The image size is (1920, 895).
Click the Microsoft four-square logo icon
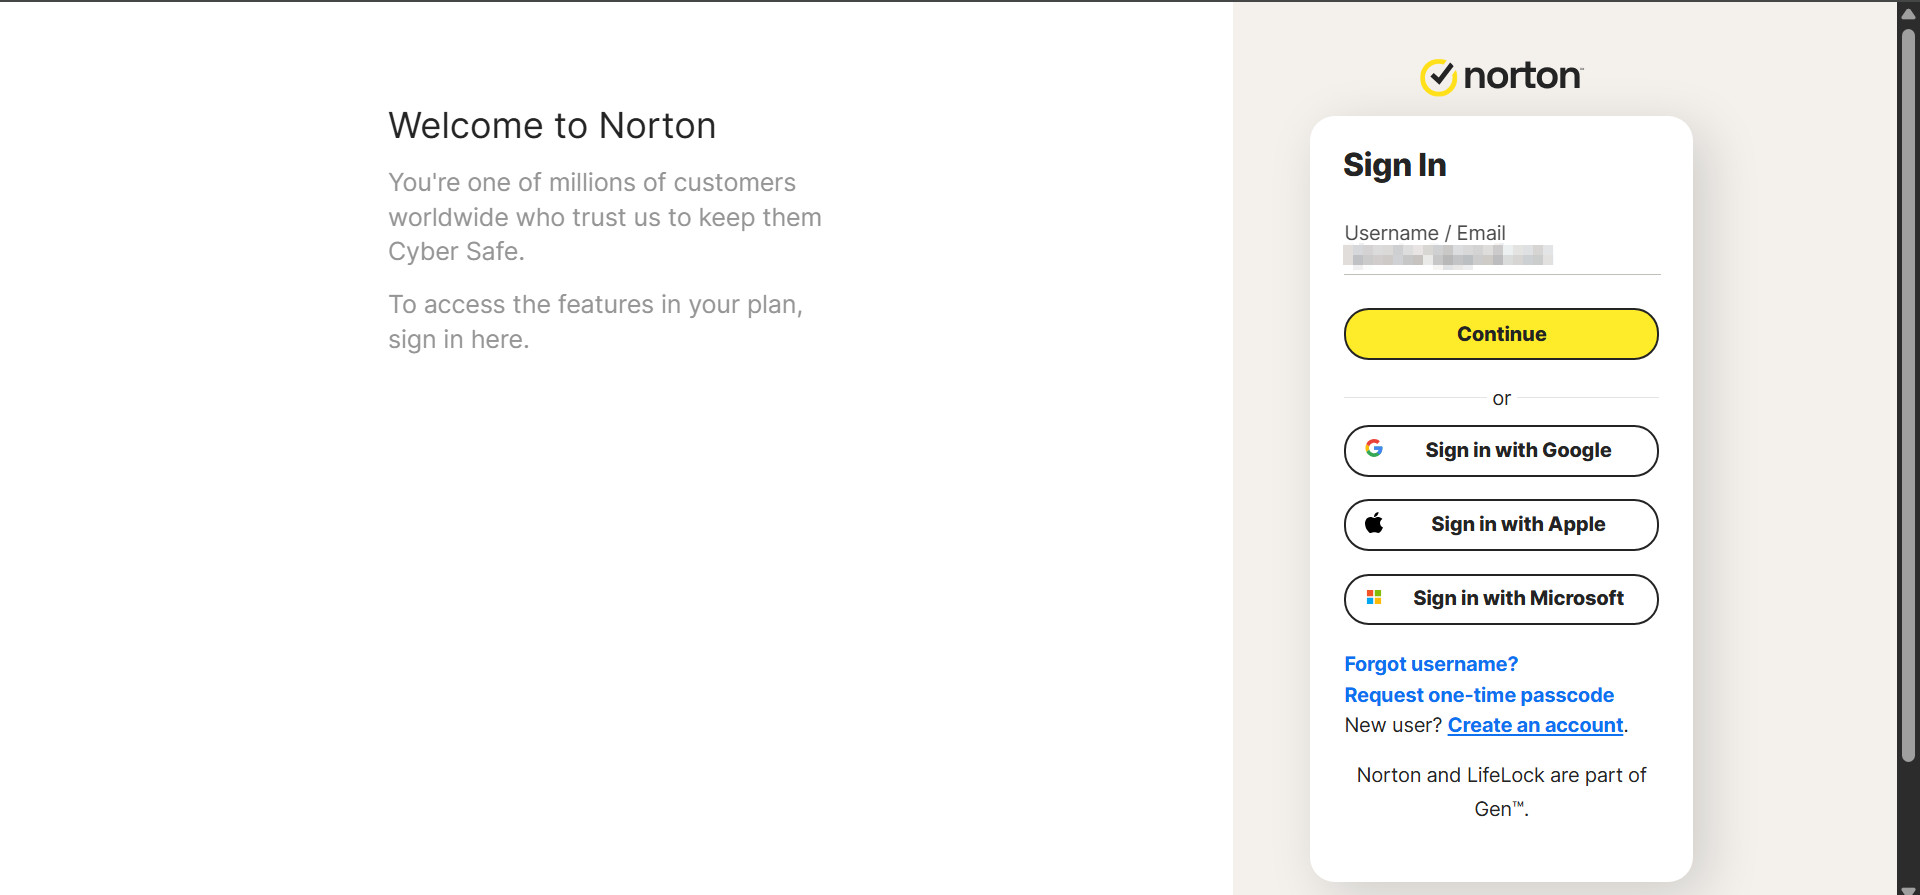(1374, 597)
